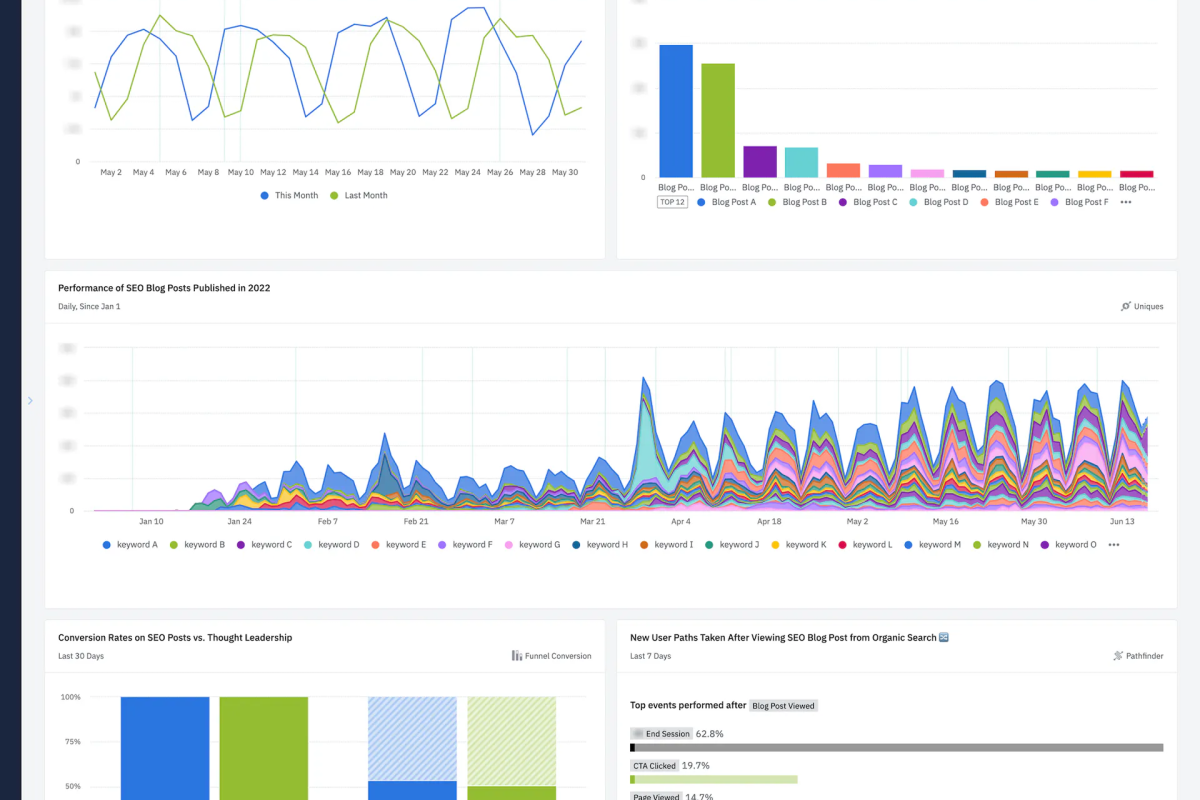
Task: Click the Funnel Conversion chart-type icon
Action: 517,656
